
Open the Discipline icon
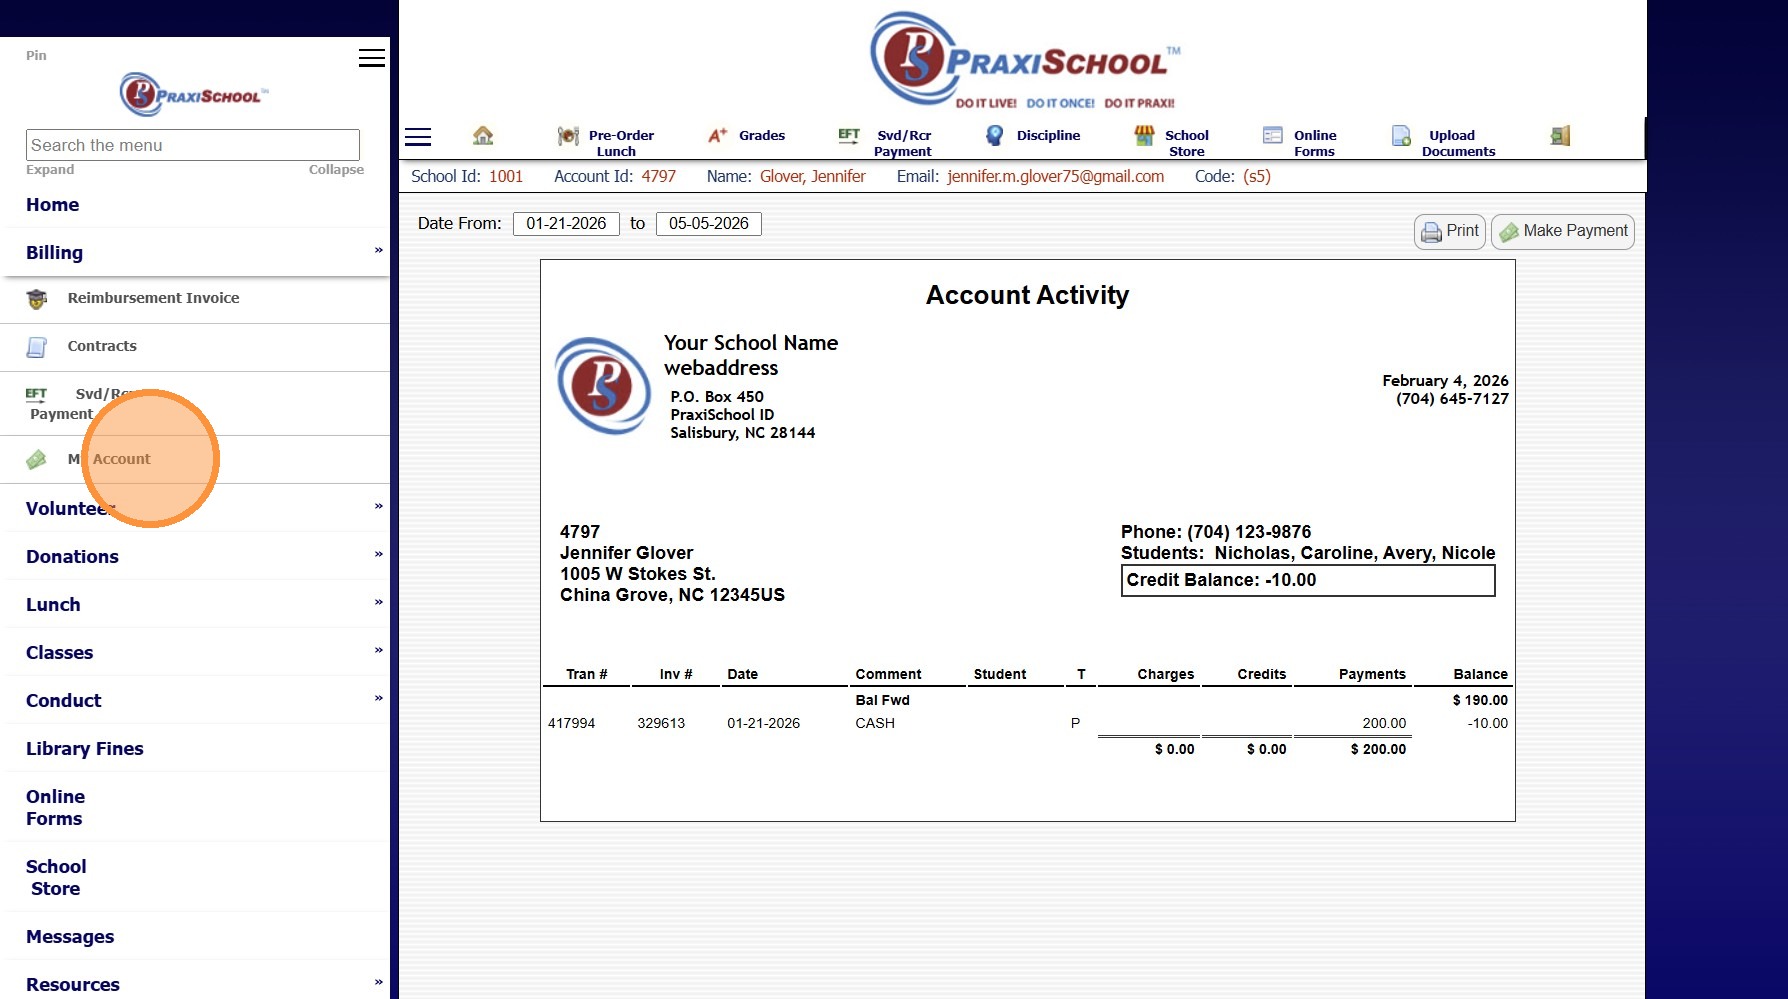(x=994, y=135)
